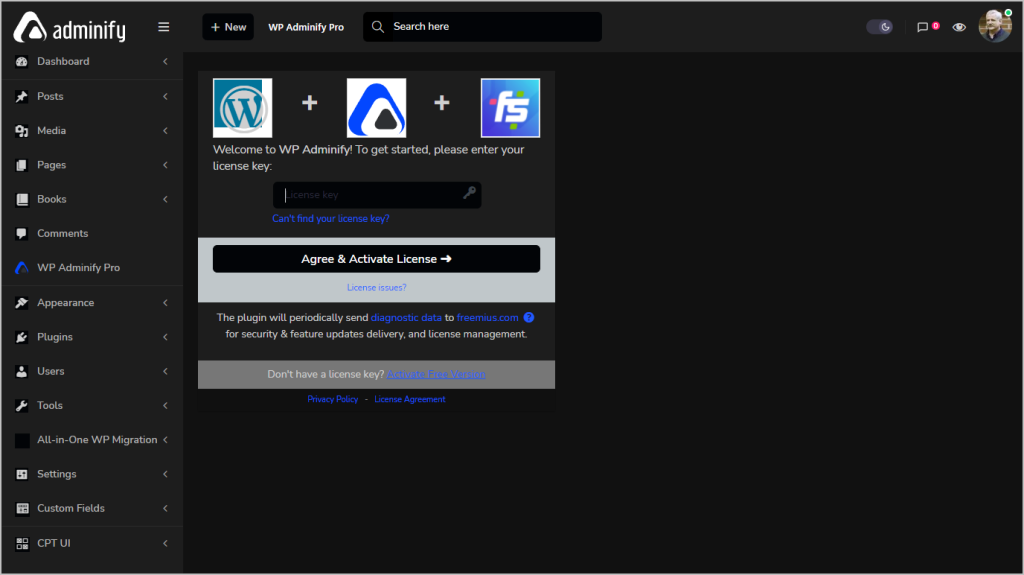Open the Privacy Policy link
This screenshot has width=1024, height=575.
pyautogui.click(x=332, y=399)
